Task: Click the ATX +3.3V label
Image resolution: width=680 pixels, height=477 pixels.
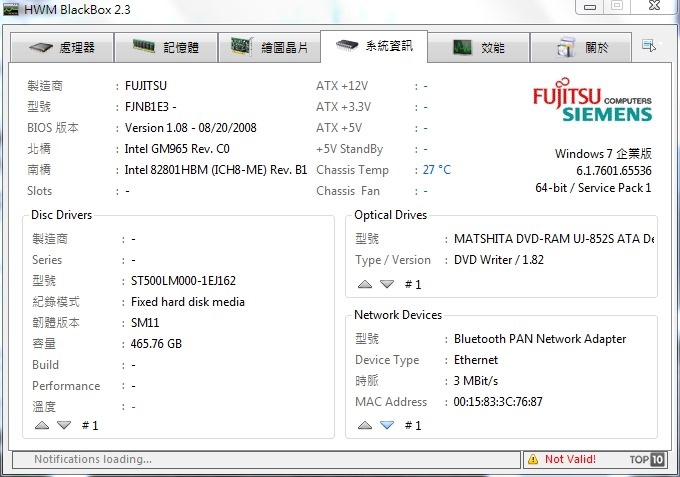Action: click(343, 107)
